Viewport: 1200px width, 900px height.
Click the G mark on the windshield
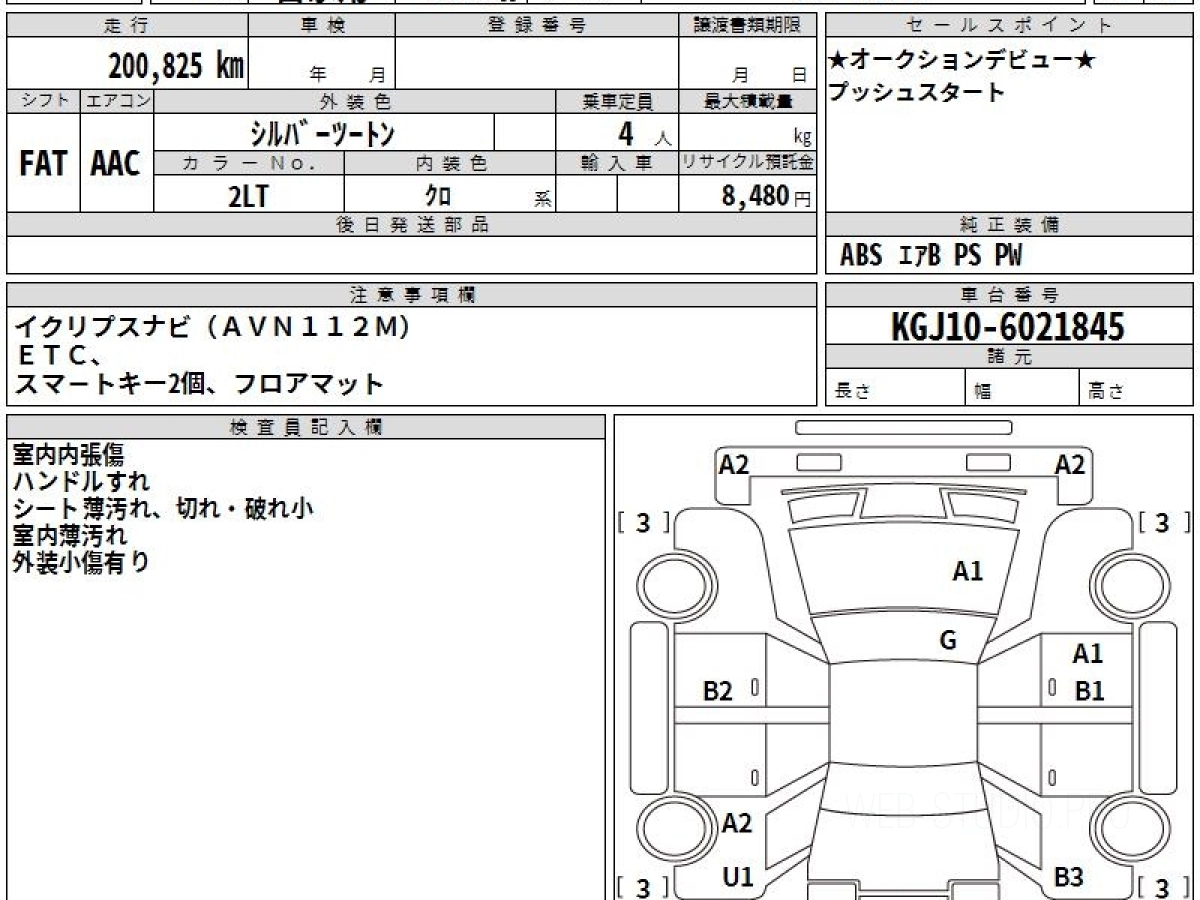pos(948,641)
